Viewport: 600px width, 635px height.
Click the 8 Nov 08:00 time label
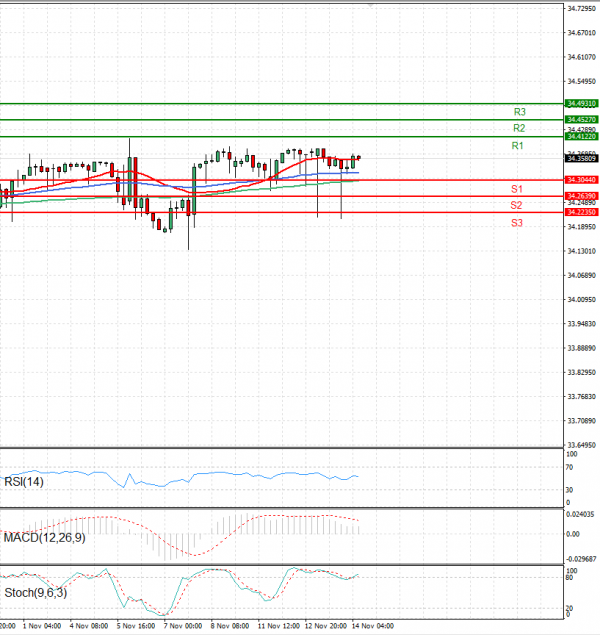point(230,626)
